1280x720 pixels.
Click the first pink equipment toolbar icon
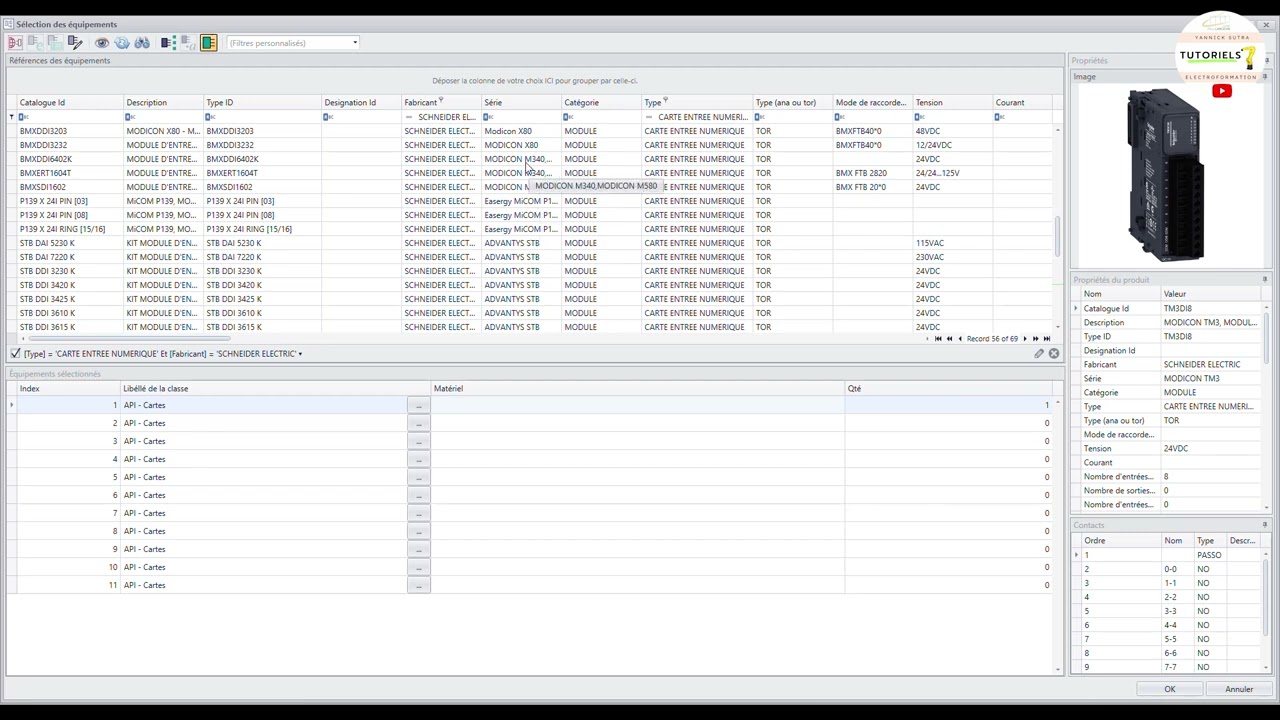click(15, 43)
